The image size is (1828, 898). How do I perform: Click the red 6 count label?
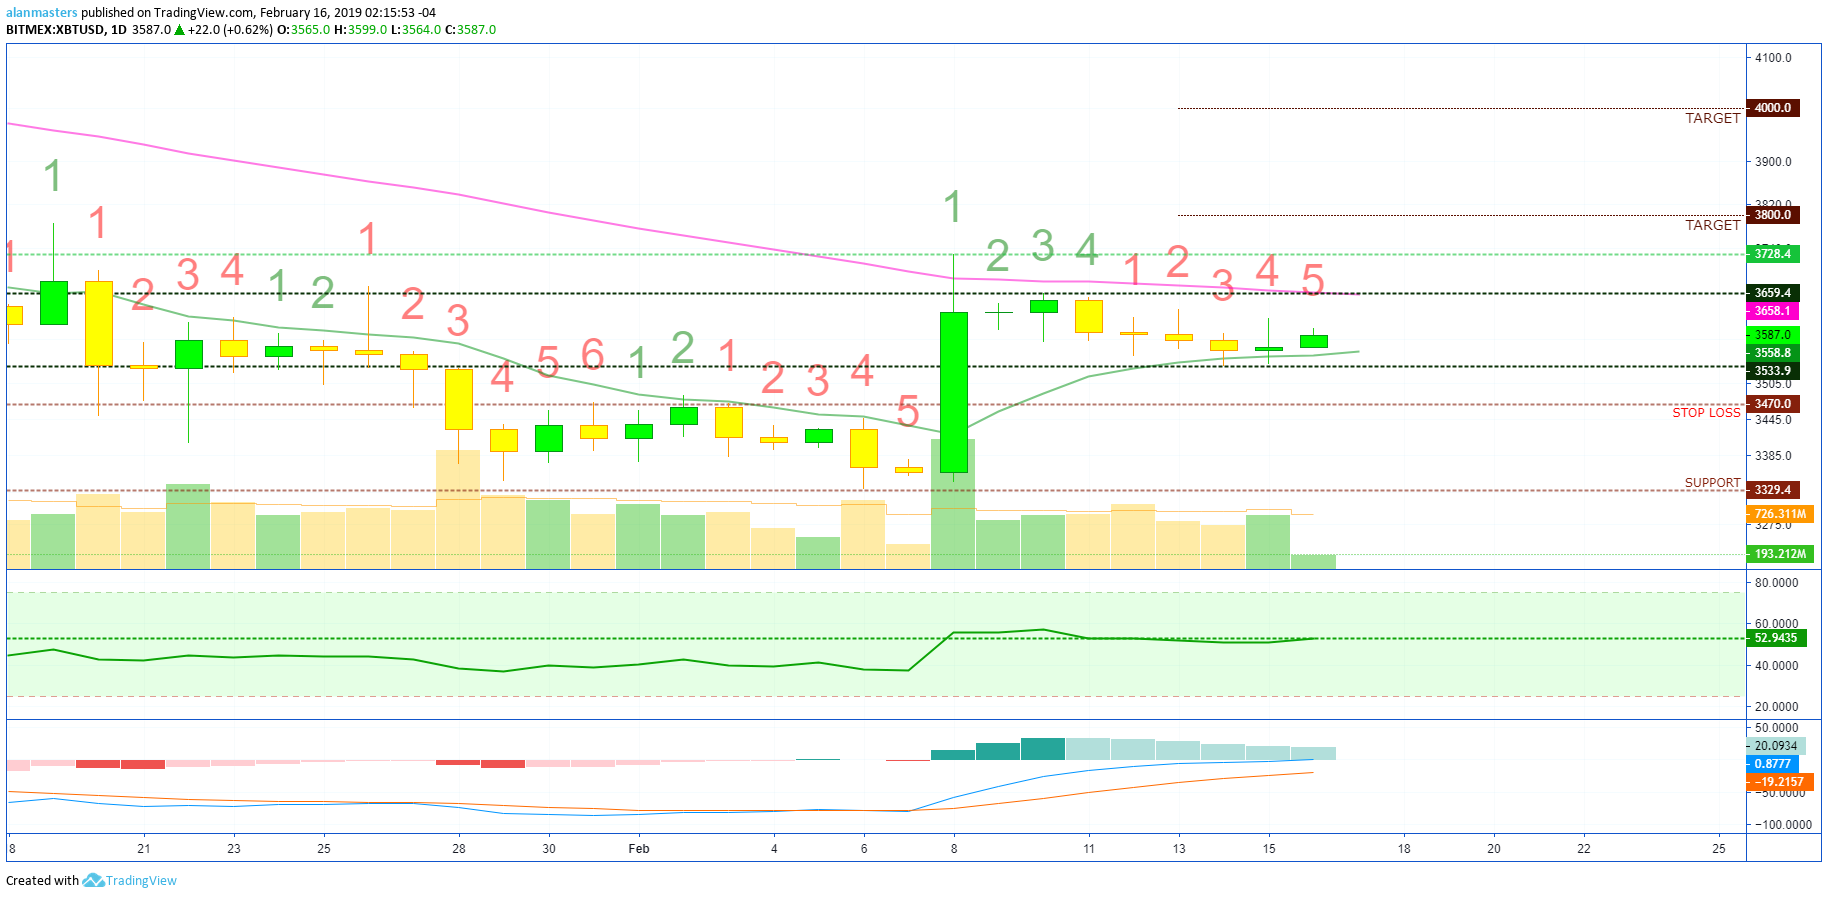pos(592,355)
